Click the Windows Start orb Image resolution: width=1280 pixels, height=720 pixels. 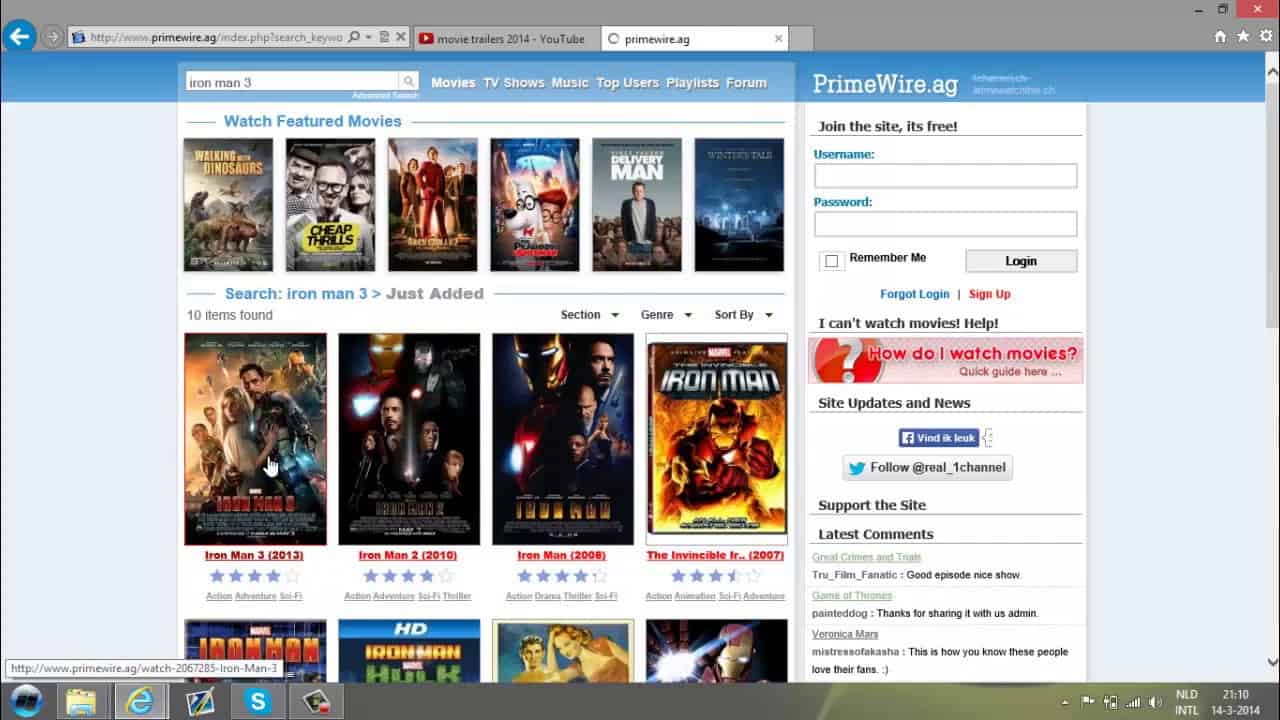point(26,701)
